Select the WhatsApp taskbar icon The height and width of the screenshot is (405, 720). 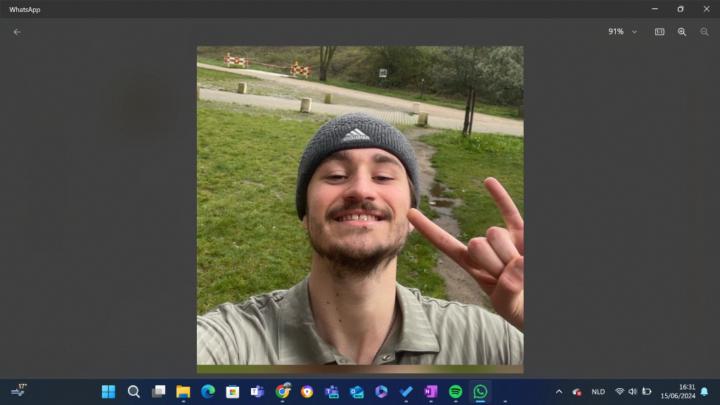point(480,392)
